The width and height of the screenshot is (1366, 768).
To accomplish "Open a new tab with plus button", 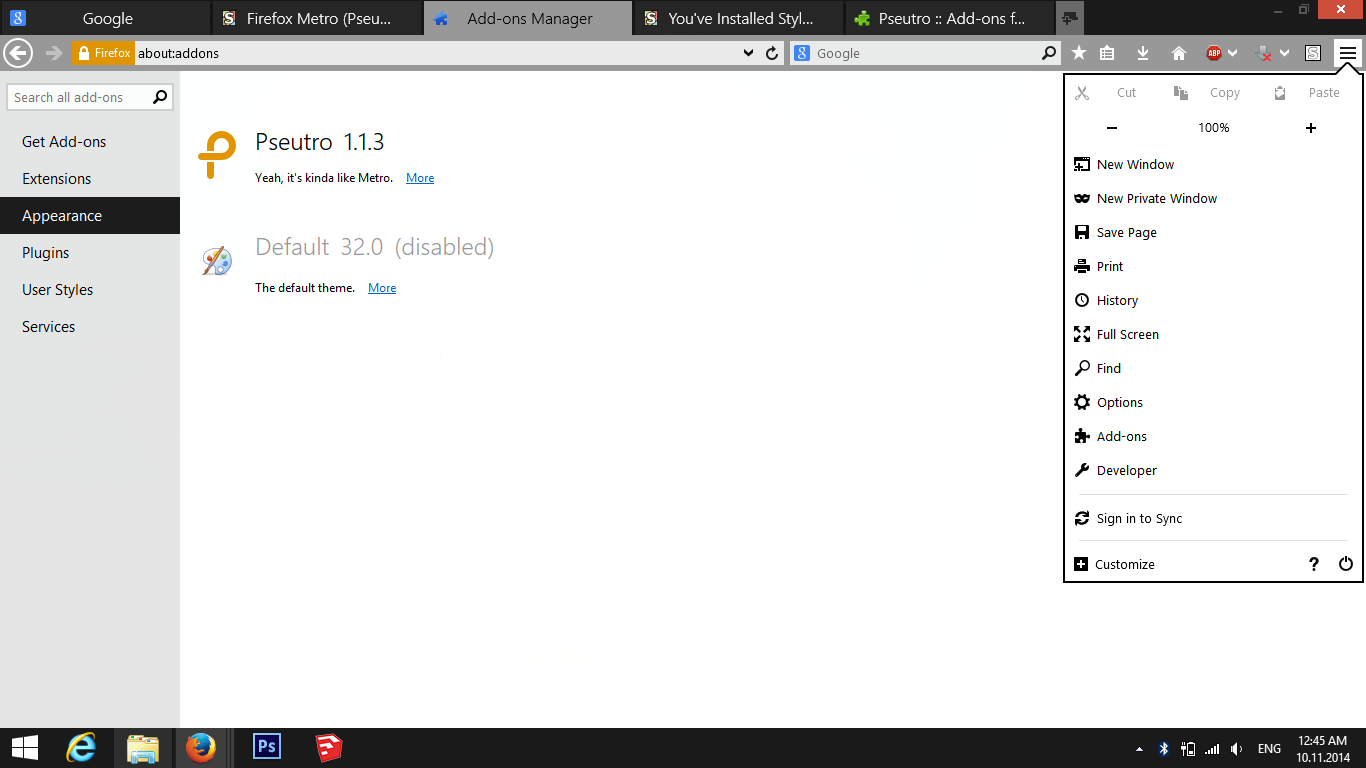I will point(1069,18).
